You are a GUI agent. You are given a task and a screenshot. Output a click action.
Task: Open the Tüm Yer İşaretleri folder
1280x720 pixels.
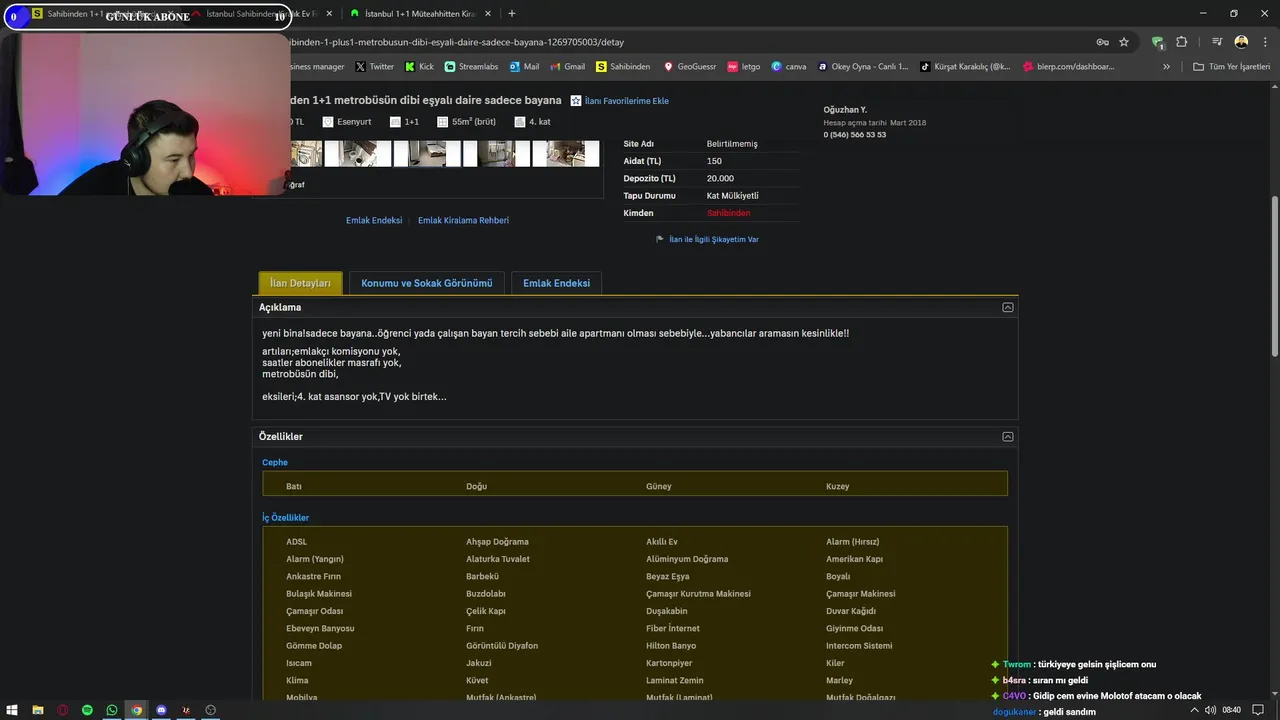(1231, 67)
